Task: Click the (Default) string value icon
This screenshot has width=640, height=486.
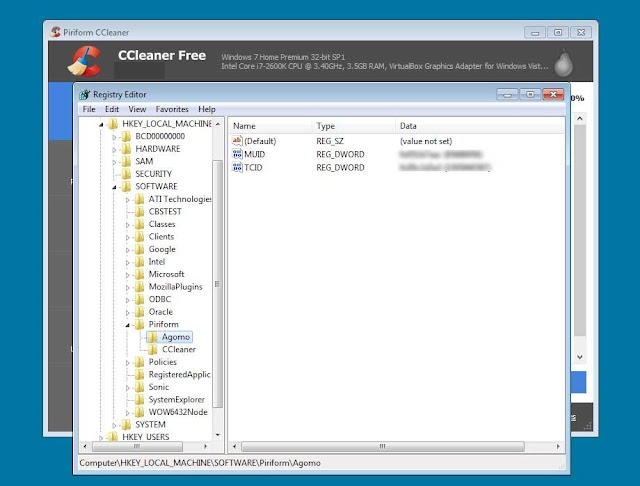Action: point(237,141)
